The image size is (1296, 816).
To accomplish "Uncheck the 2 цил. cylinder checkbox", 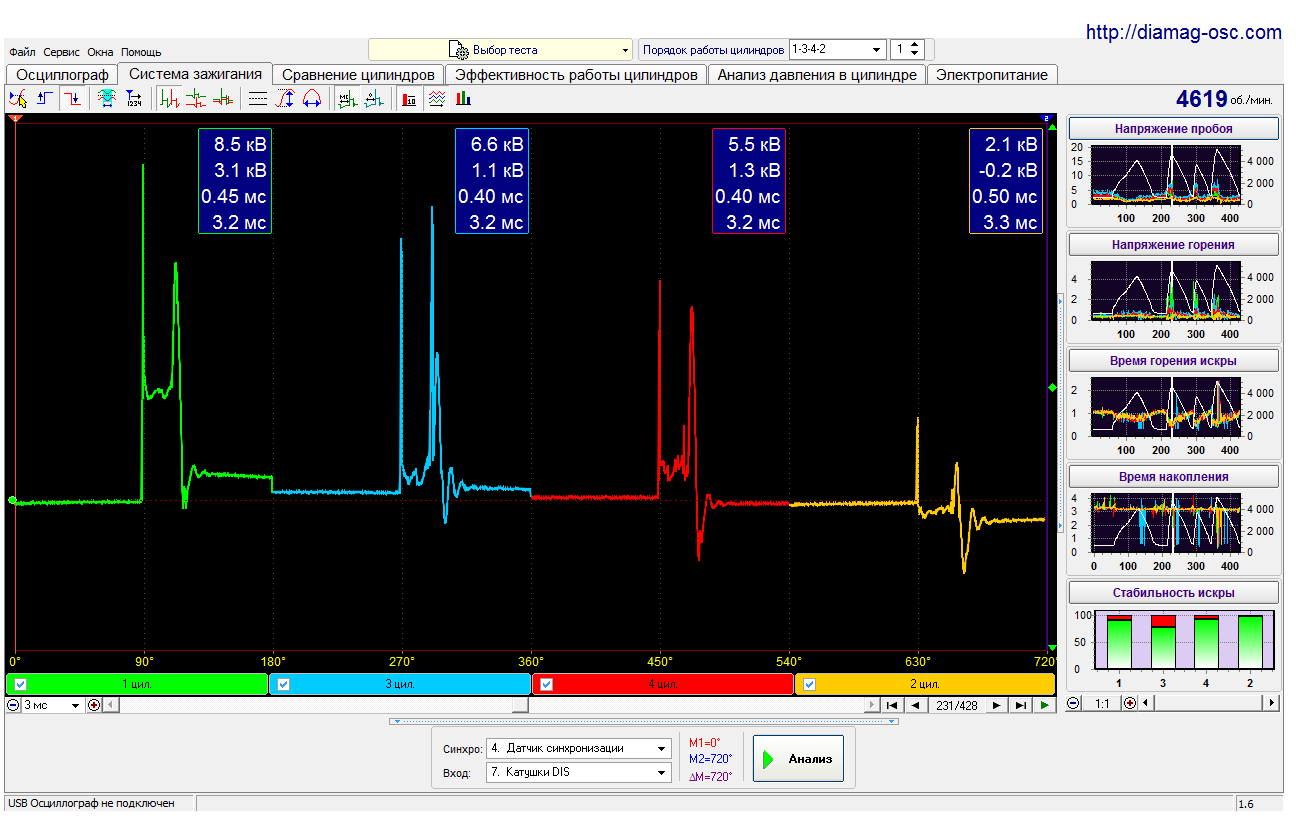I will (x=809, y=684).
